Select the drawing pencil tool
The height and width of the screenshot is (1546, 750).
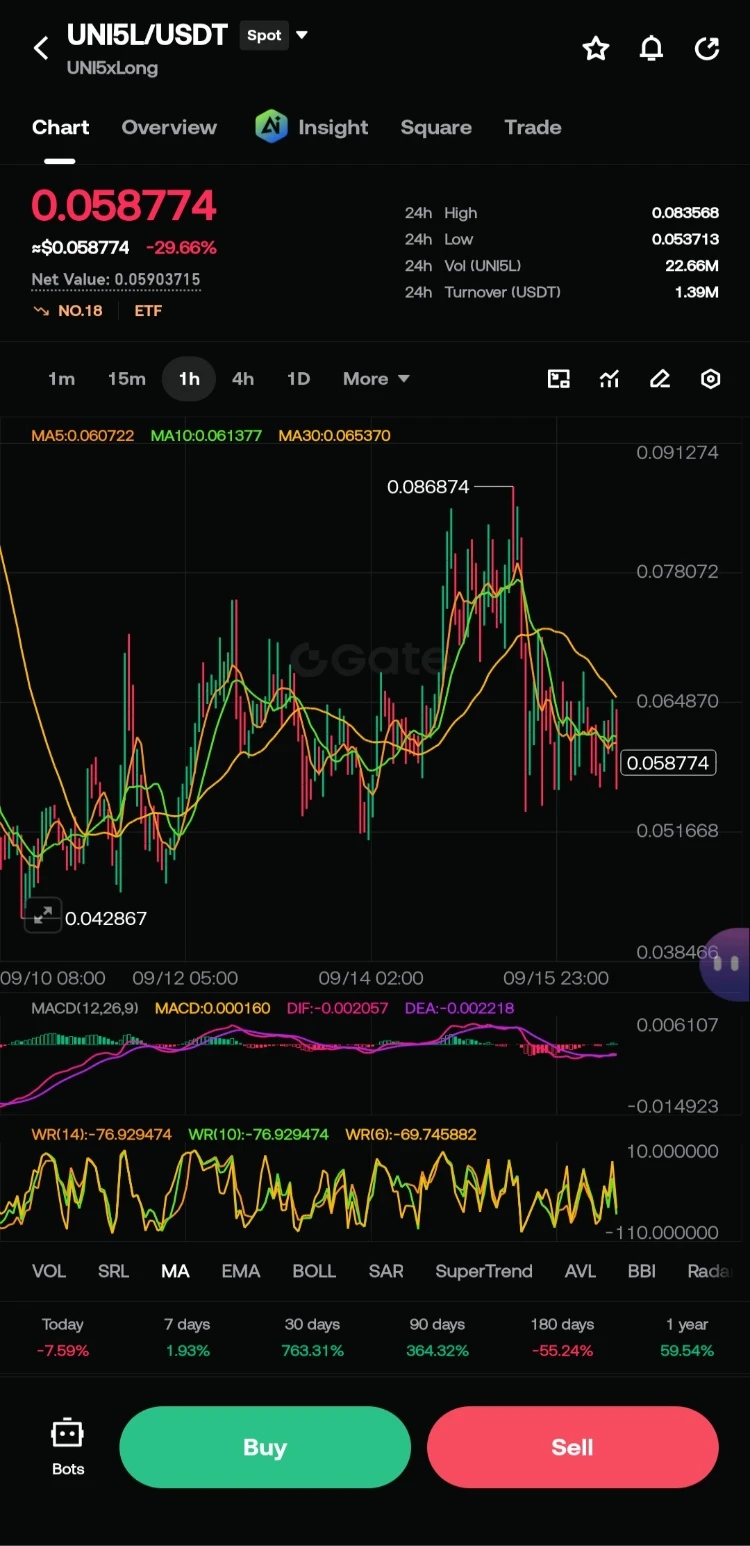pyautogui.click(x=660, y=379)
